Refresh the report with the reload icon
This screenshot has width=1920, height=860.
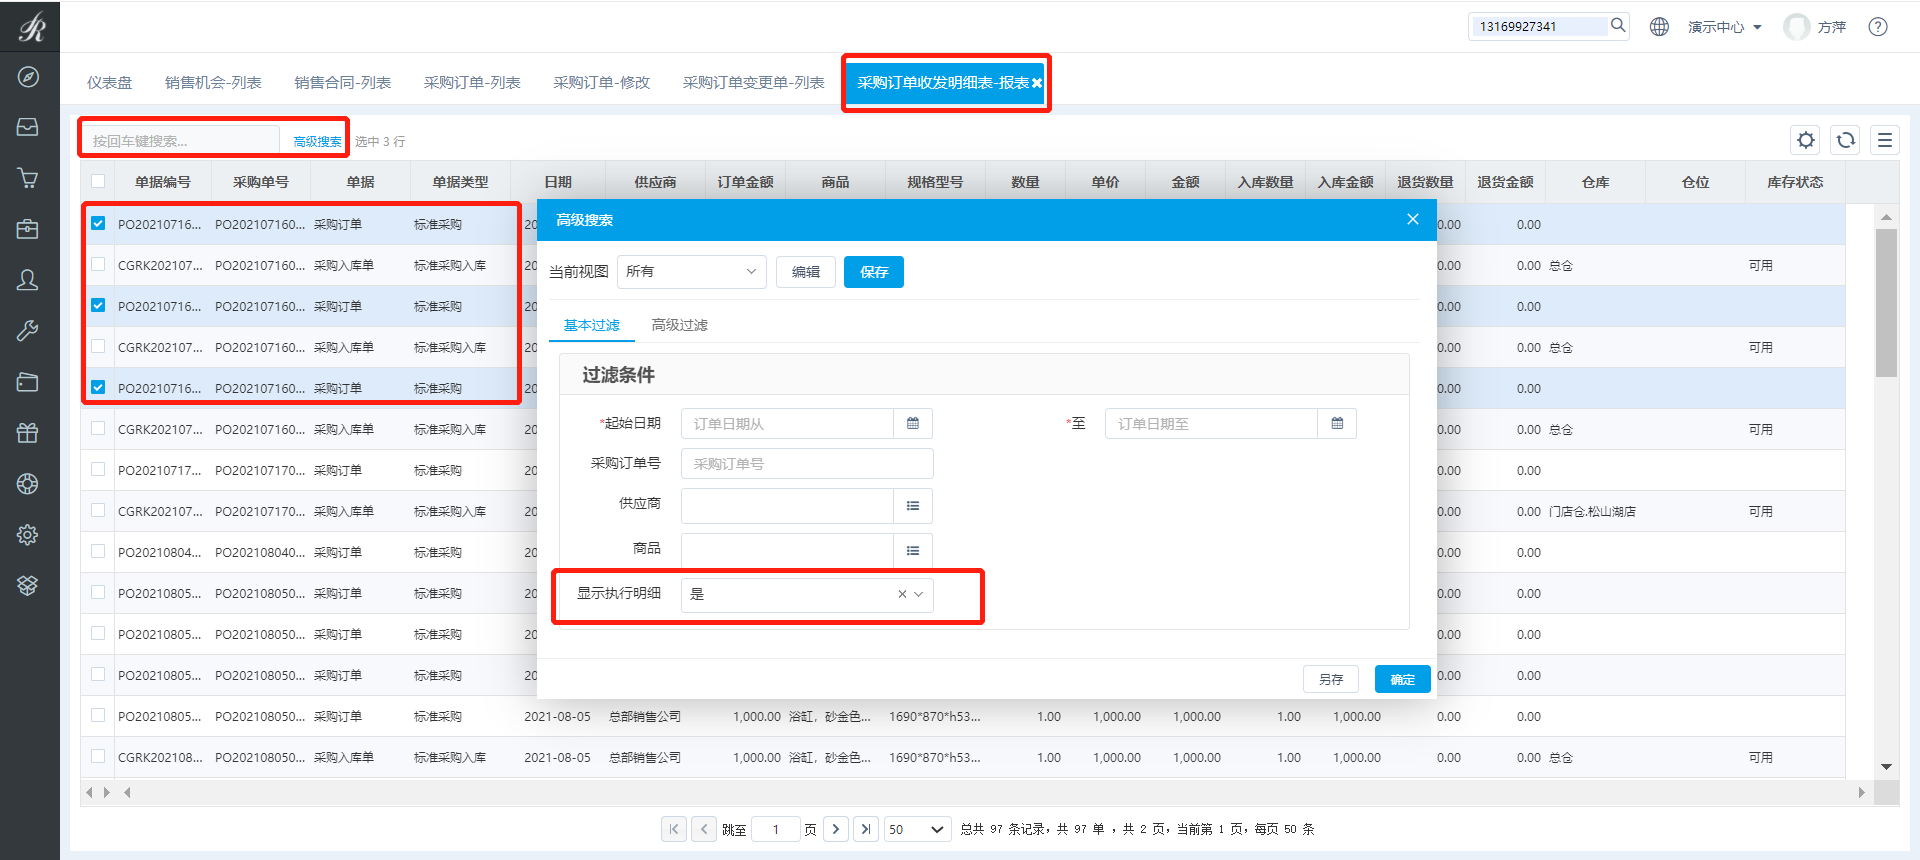1846,140
